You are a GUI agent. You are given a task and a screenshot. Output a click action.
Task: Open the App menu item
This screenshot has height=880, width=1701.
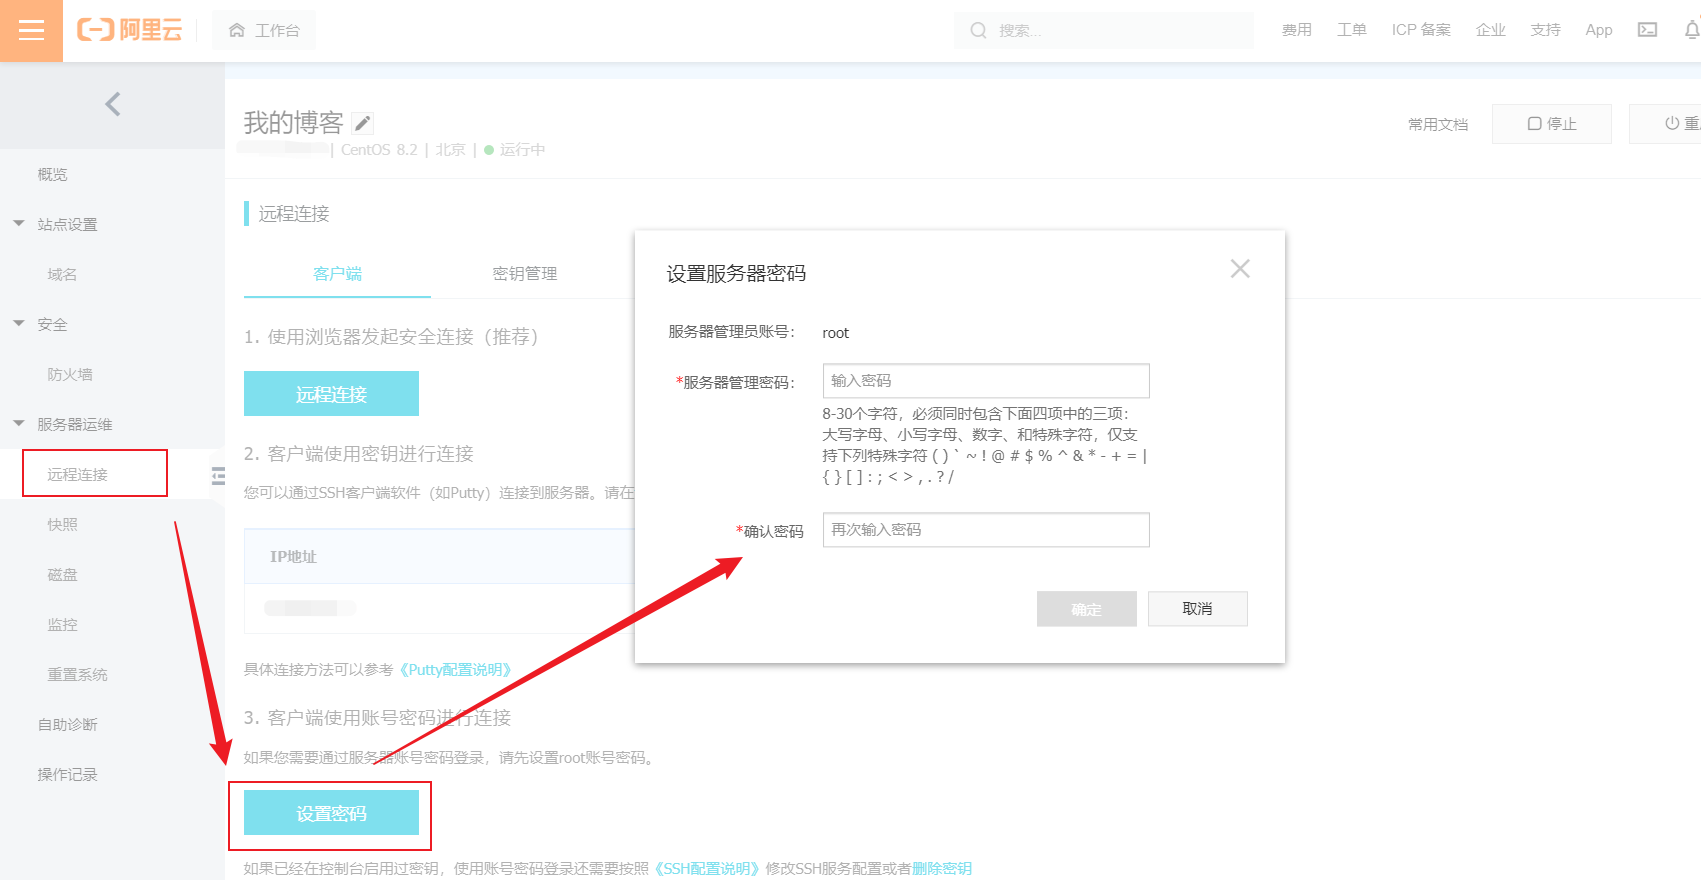click(1598, 30)
